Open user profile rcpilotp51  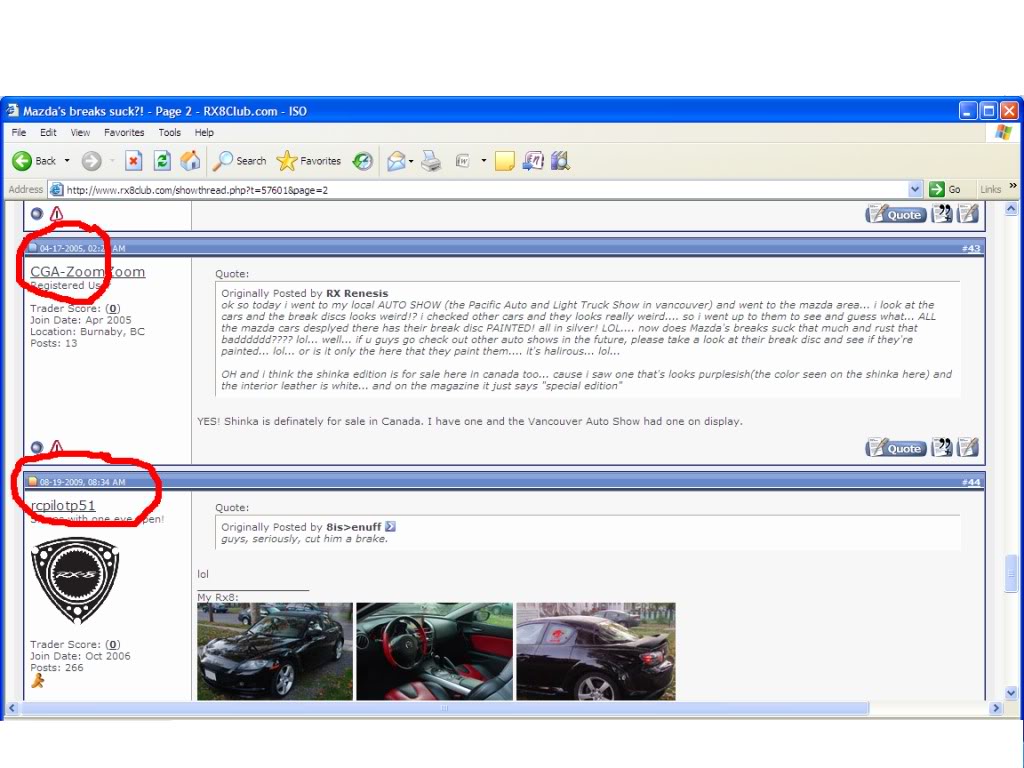63,505
